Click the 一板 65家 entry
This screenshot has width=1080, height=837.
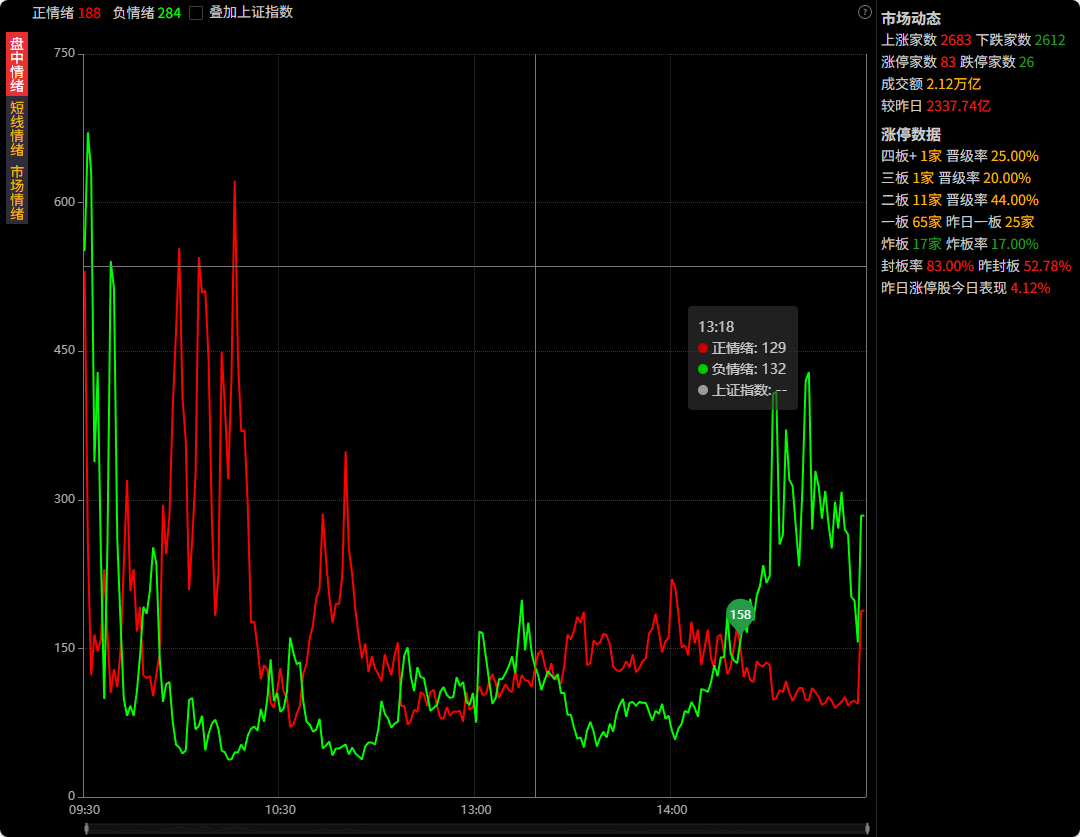pyautogui.click(x=911, y=222)
